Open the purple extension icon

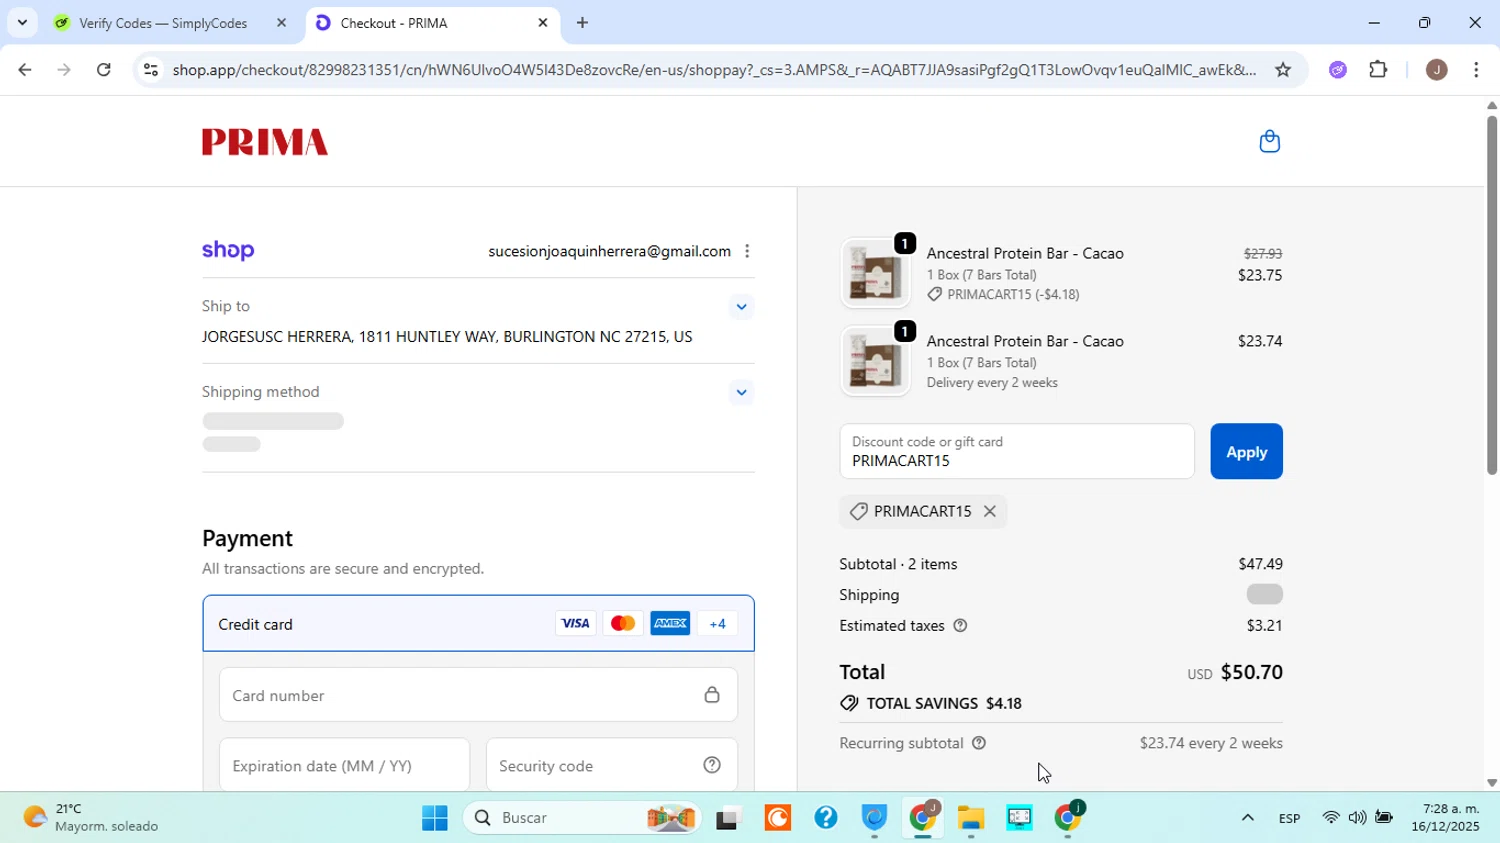[1338, 70]
